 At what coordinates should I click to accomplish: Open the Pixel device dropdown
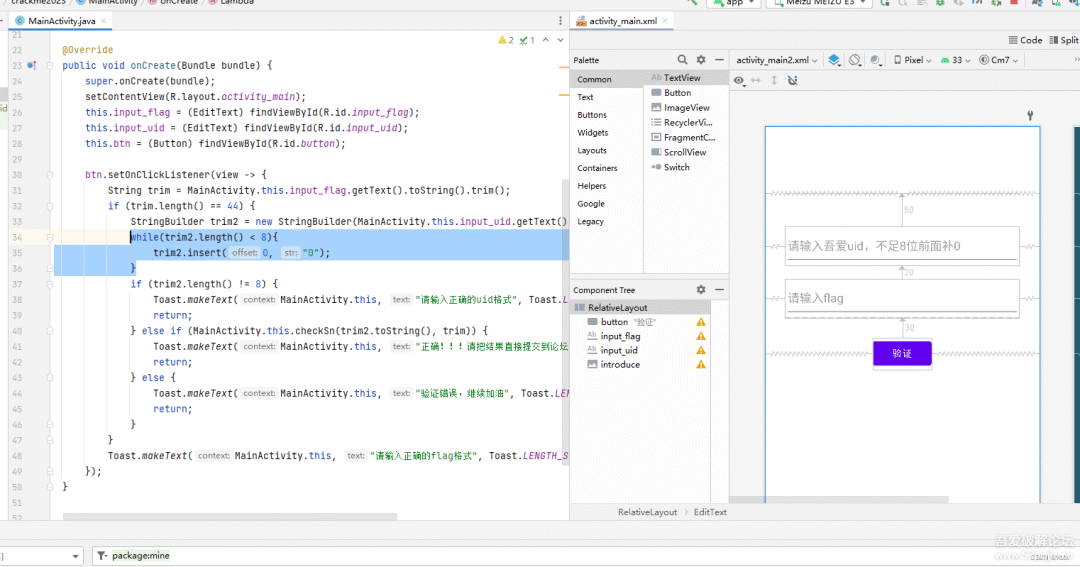click(913, 60)
